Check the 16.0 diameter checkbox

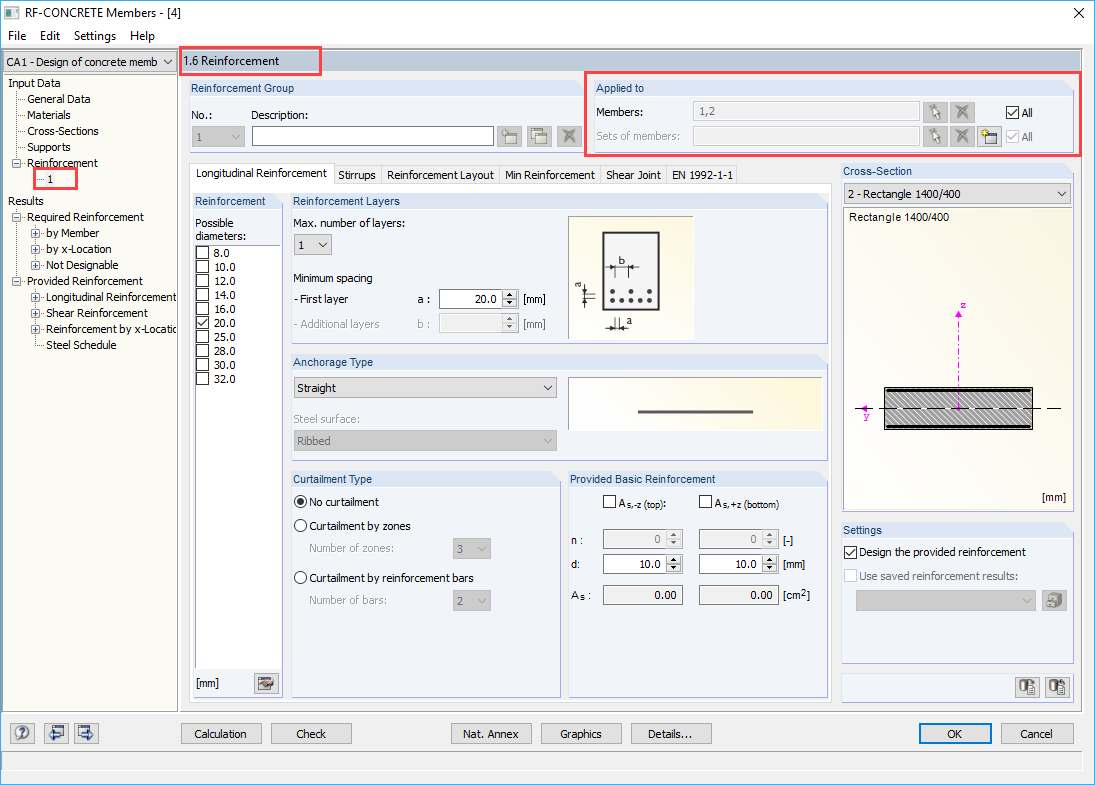click(203, 309)
